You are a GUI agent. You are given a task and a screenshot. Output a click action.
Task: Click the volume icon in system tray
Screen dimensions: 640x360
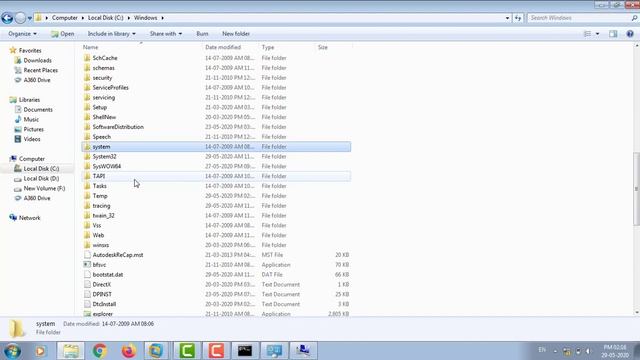coord(588,351)
